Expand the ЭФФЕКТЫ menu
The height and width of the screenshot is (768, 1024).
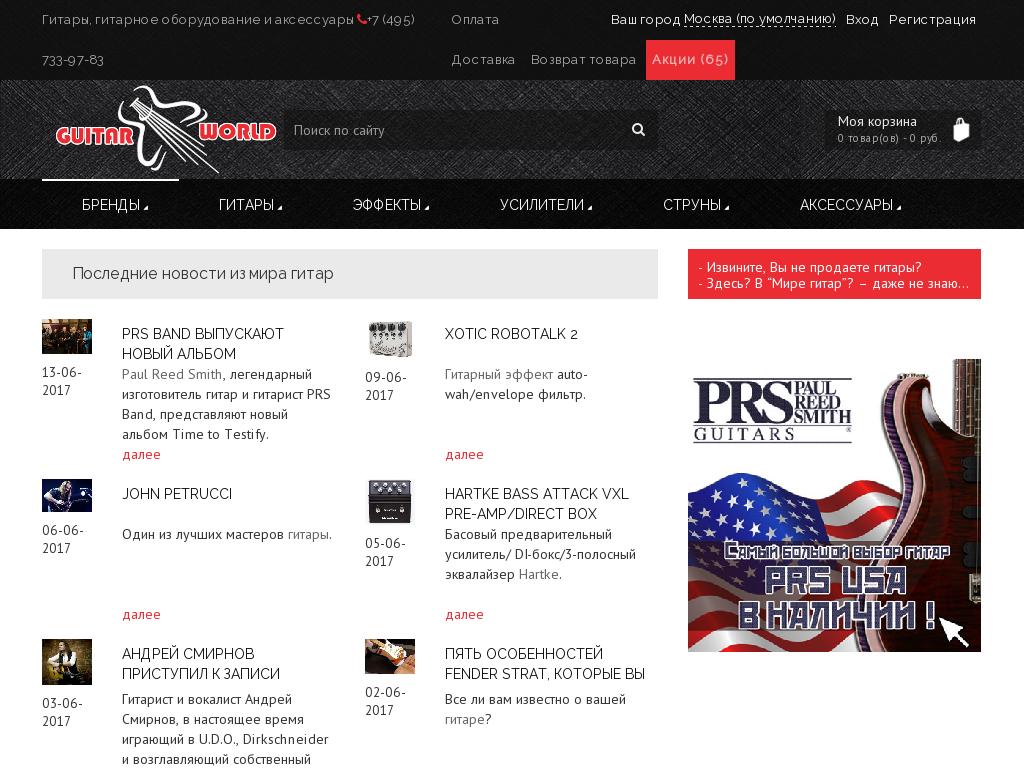tap(391, 205)
